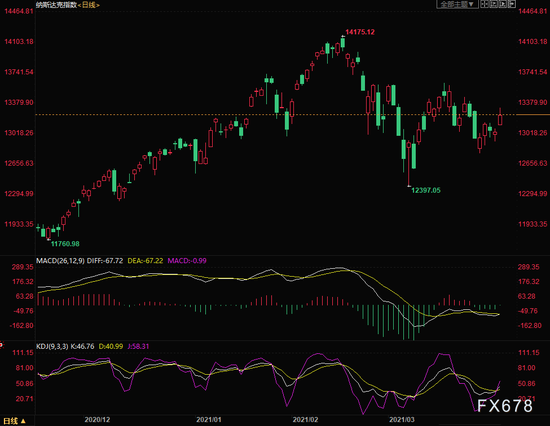Click the 50.86 label on the right KDJ axis

526,384
